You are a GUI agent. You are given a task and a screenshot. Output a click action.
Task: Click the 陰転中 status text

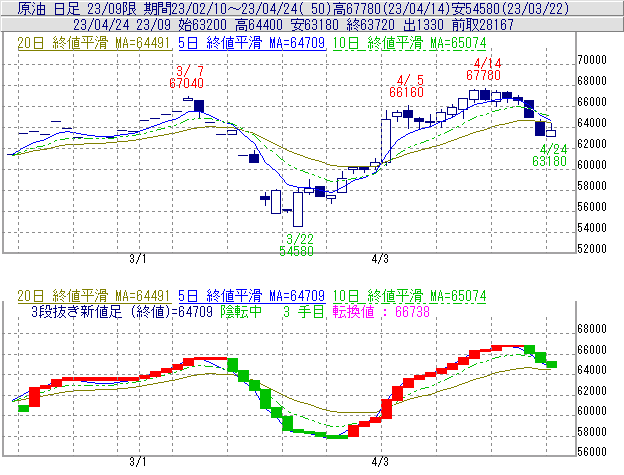241,311
